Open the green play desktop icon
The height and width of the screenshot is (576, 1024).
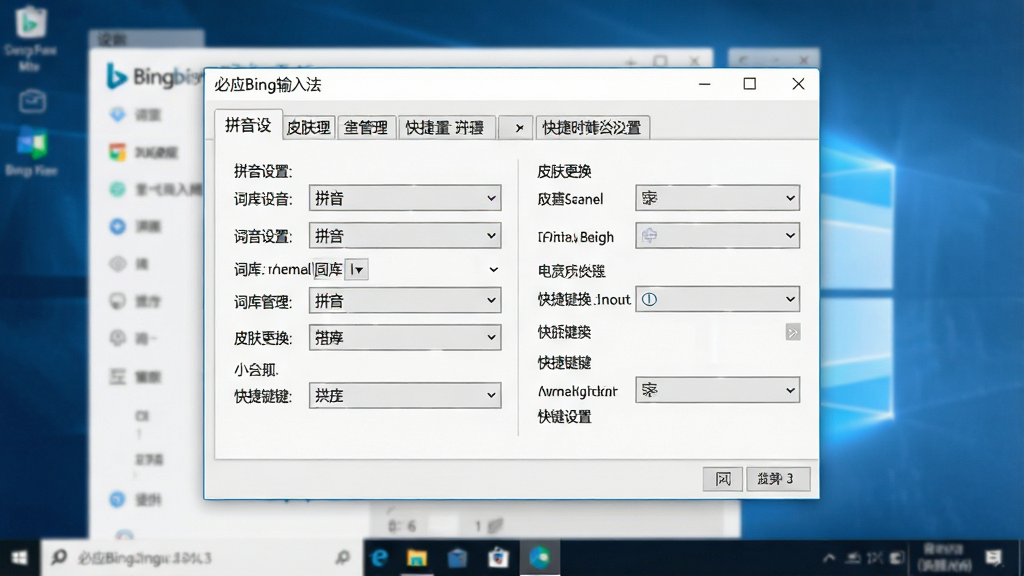pyautogui.click(x=30, y=22)
